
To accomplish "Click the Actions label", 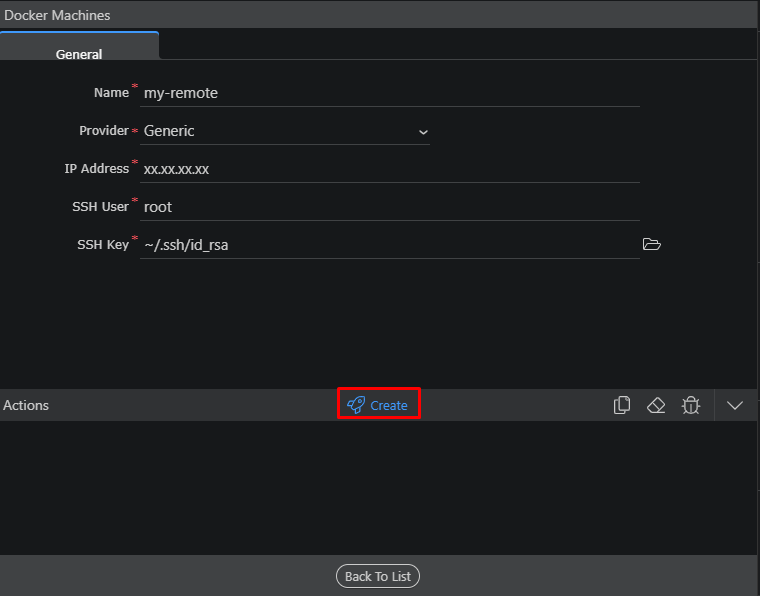I will (26, 405).
